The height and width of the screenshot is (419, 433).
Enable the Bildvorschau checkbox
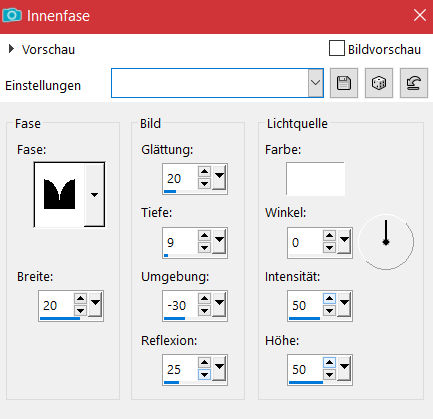click(x=337, y=48)
